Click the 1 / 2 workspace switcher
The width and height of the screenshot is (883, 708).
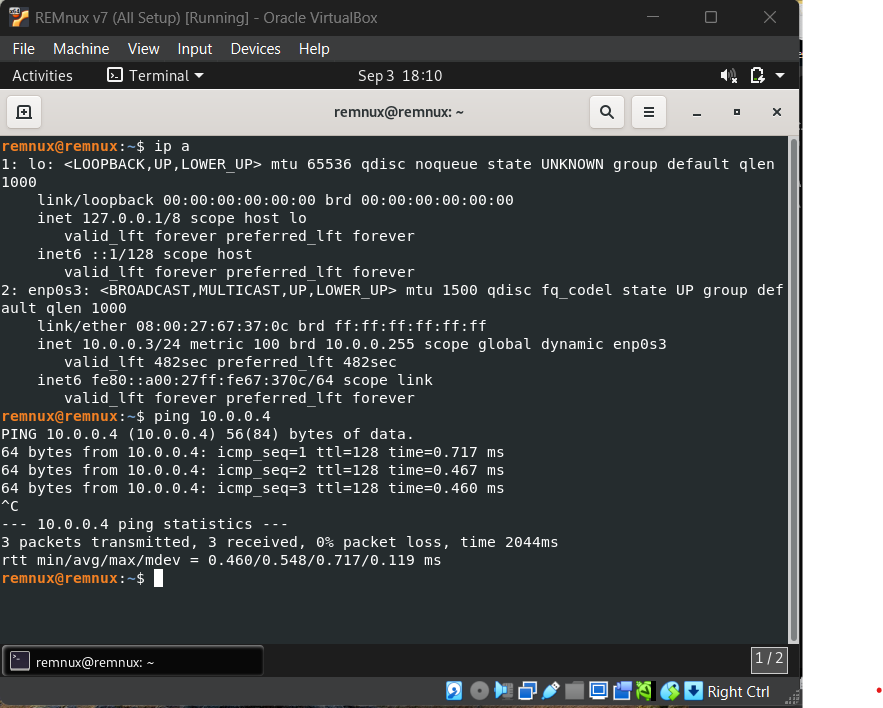pos(769,660)
